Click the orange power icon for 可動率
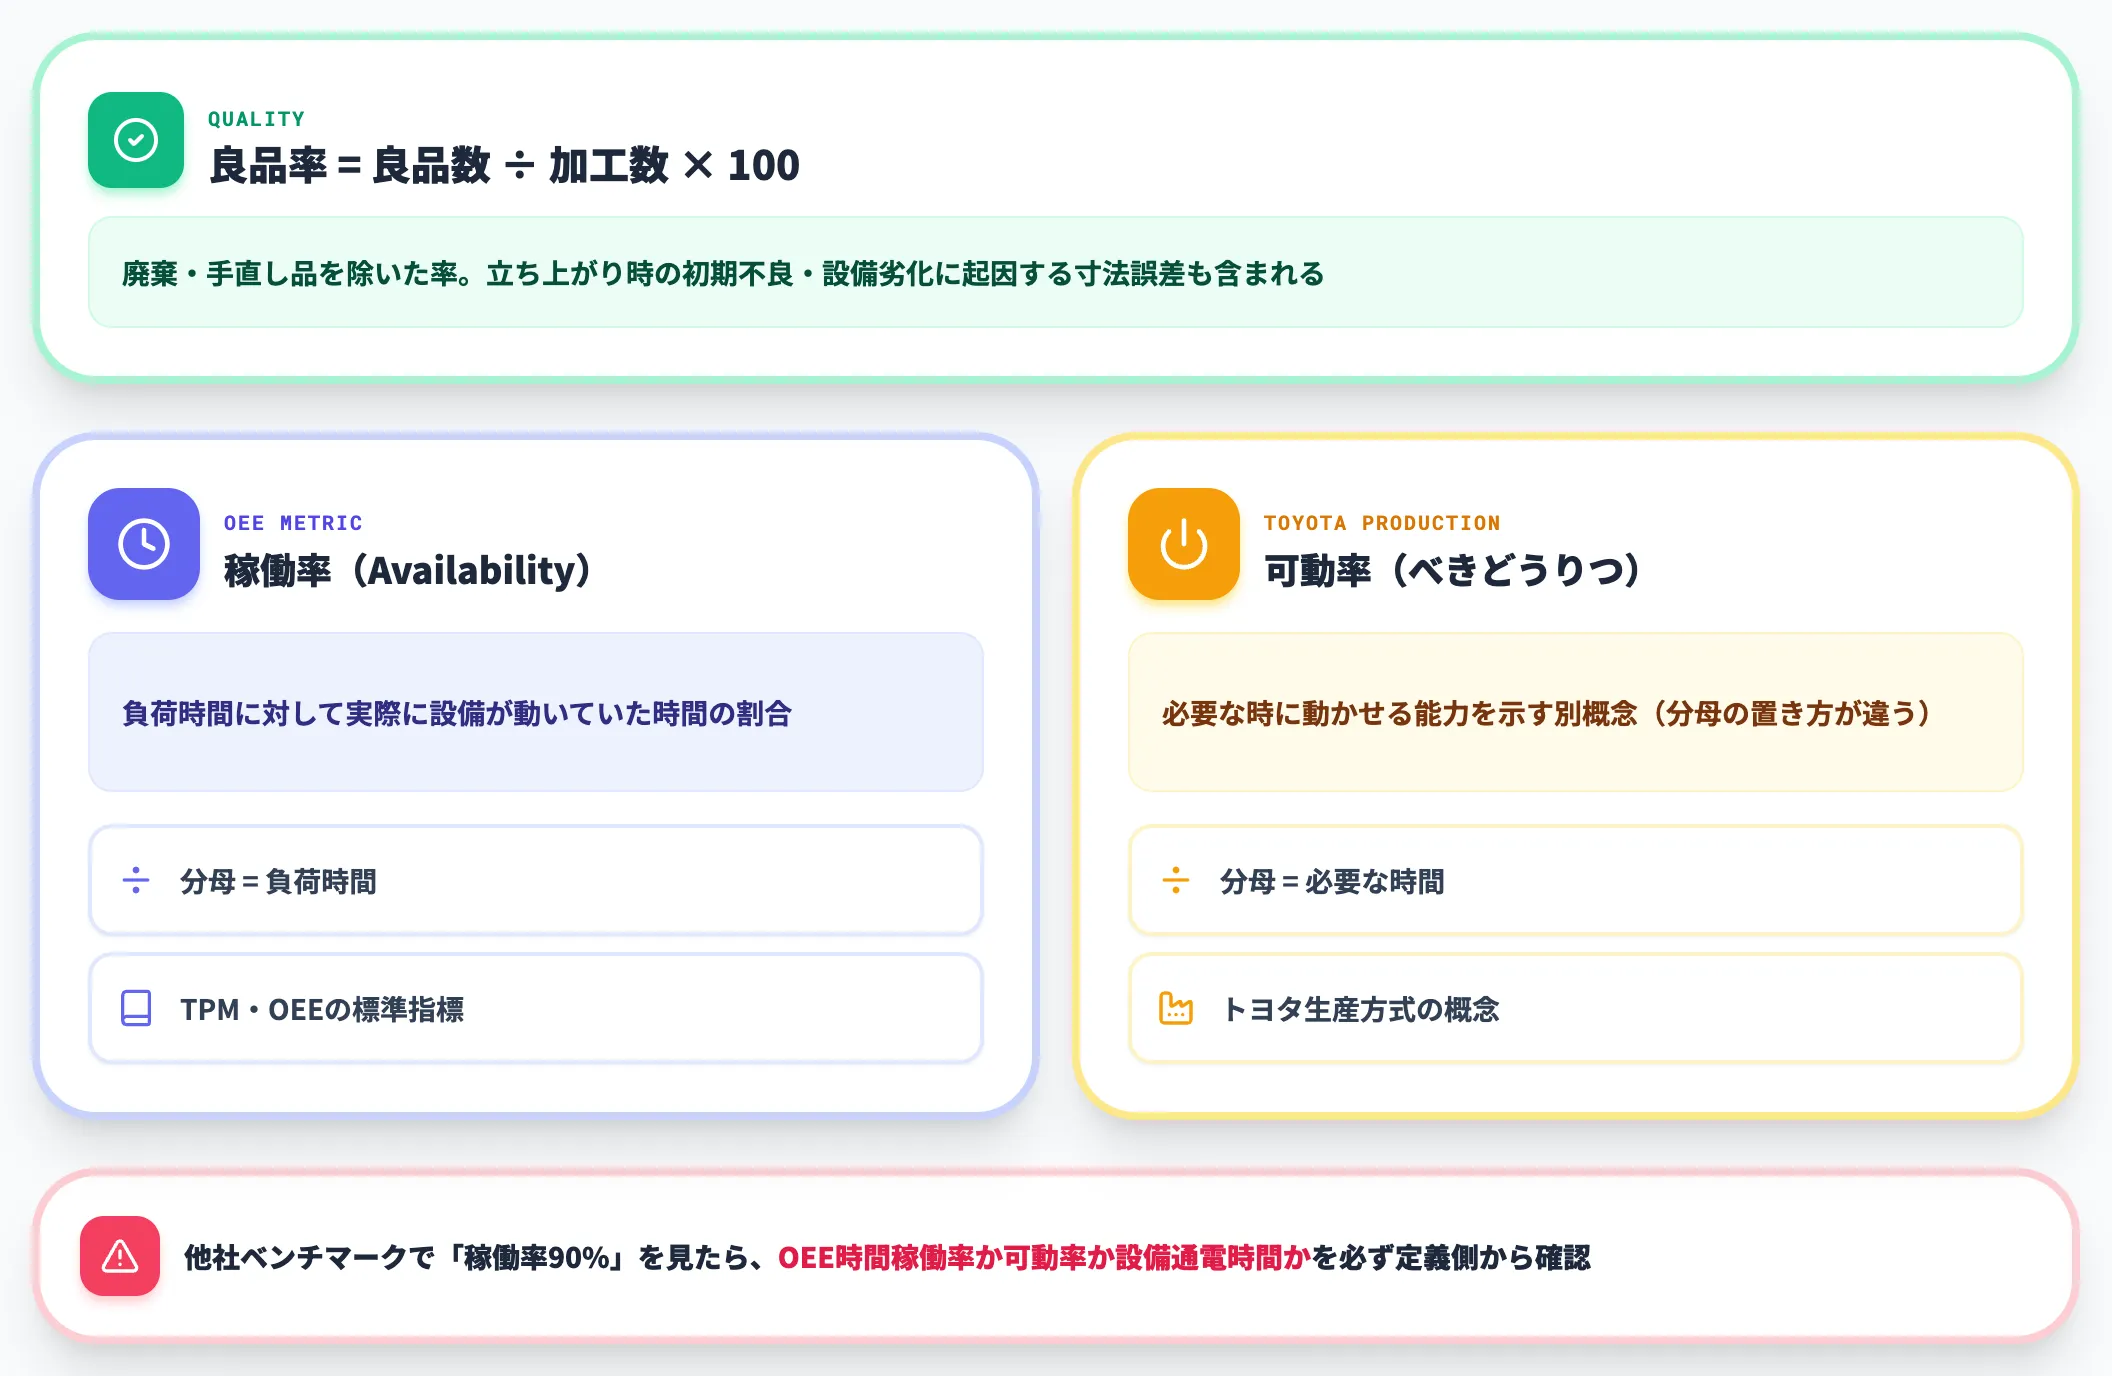This screenshot has width=2112, height=1376. click(x=1184, y=544)
